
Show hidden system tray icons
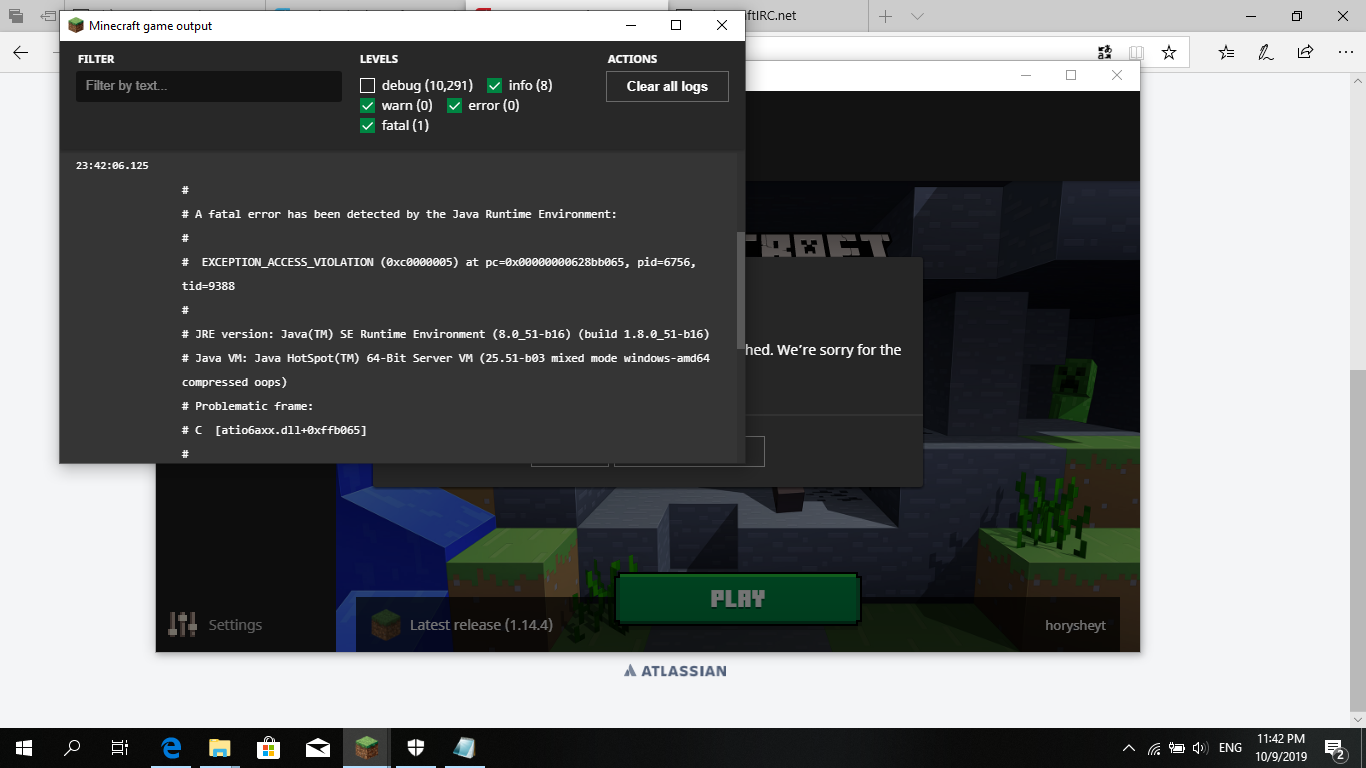tap(1129, 748)
